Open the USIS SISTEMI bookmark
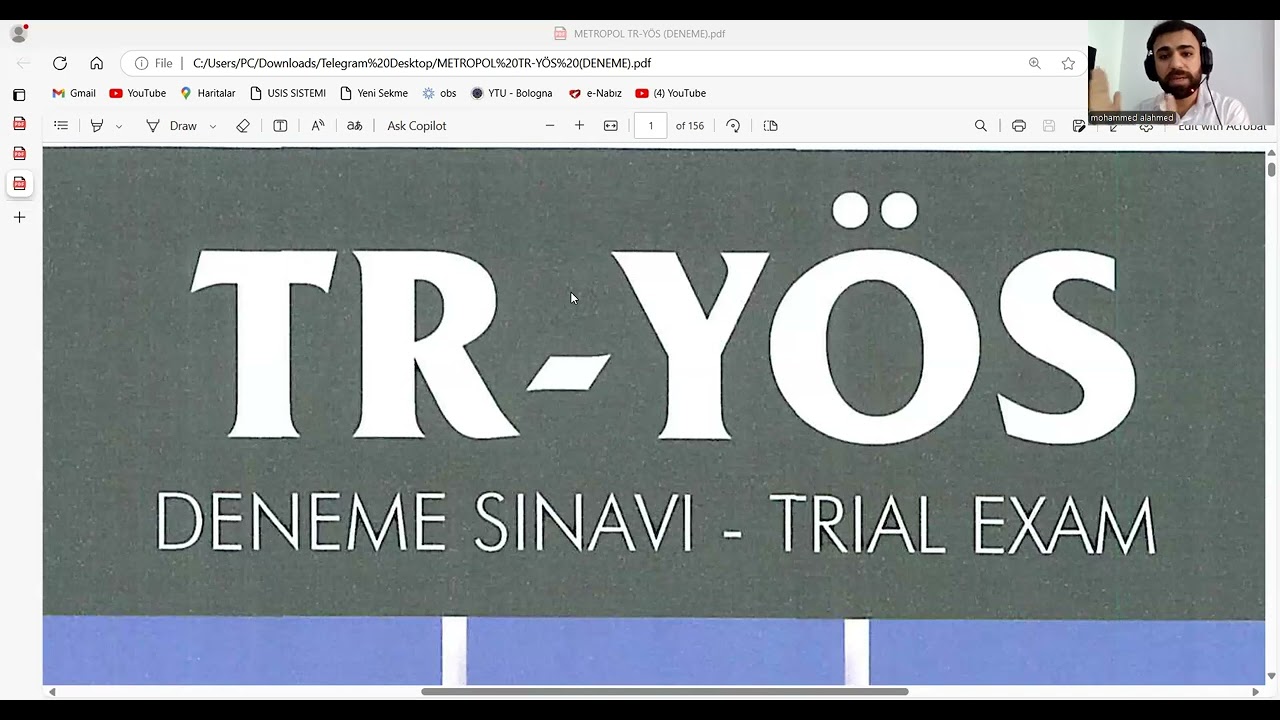 [x=288, y=93]
